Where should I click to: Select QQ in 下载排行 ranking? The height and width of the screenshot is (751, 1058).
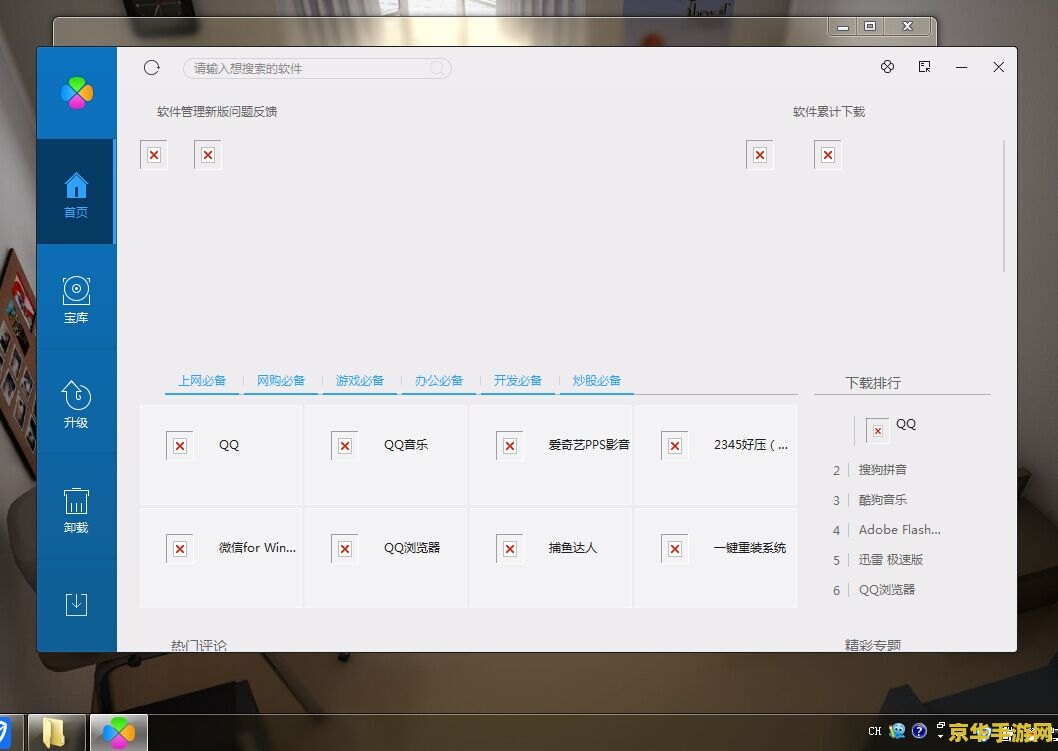[x=906, y=424]
